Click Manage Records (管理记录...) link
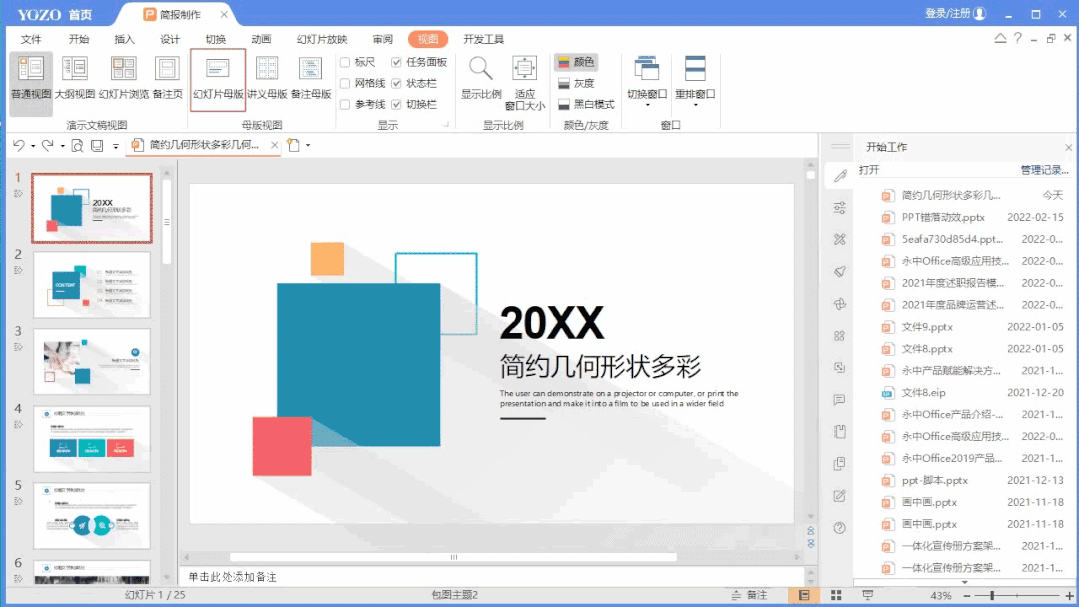 pyautogui.click(x=1045, y=170)
